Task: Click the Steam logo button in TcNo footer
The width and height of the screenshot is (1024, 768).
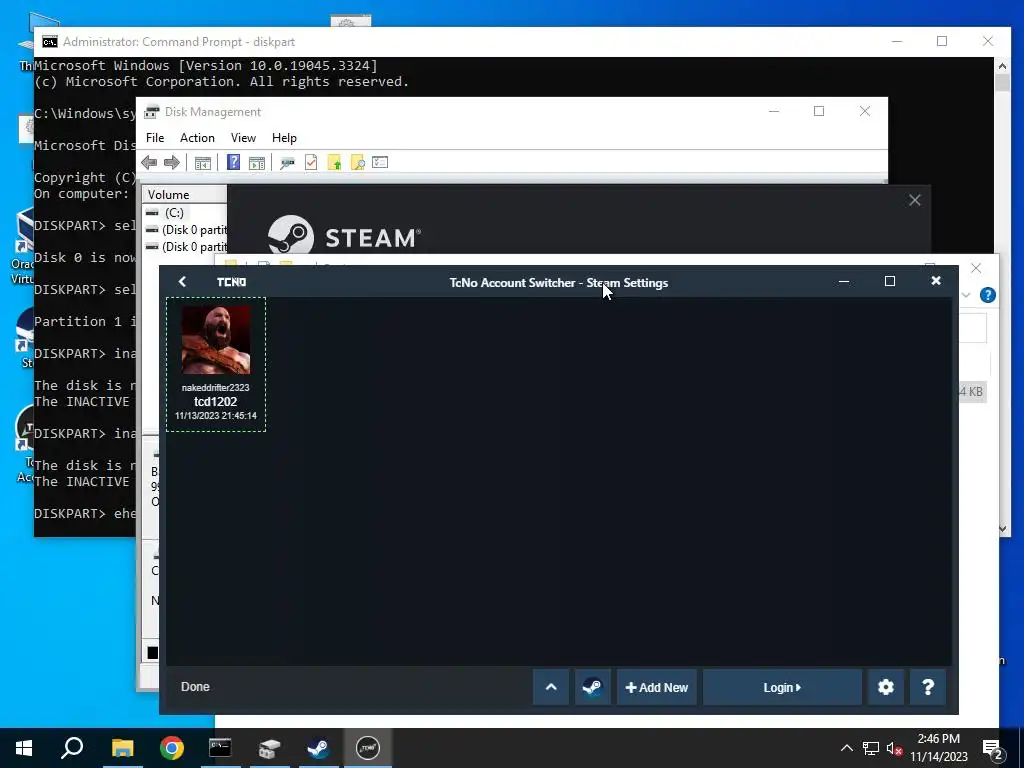Action: click(592, 687)
